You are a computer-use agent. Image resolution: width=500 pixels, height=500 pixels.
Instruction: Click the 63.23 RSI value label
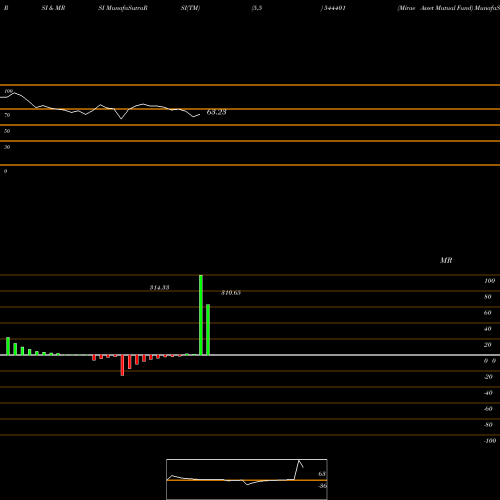pyautogui.click(x=216, y=112)
